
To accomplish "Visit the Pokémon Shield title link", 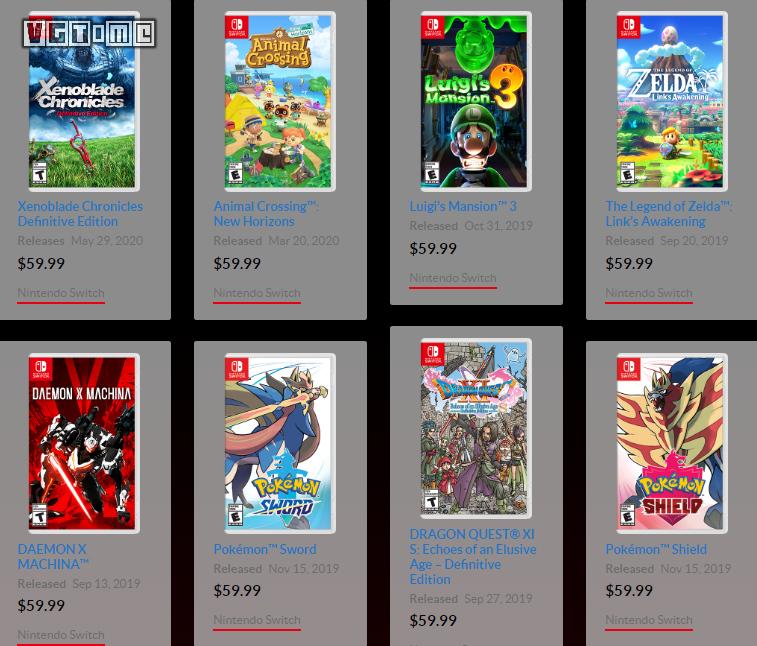I will 656,549.
